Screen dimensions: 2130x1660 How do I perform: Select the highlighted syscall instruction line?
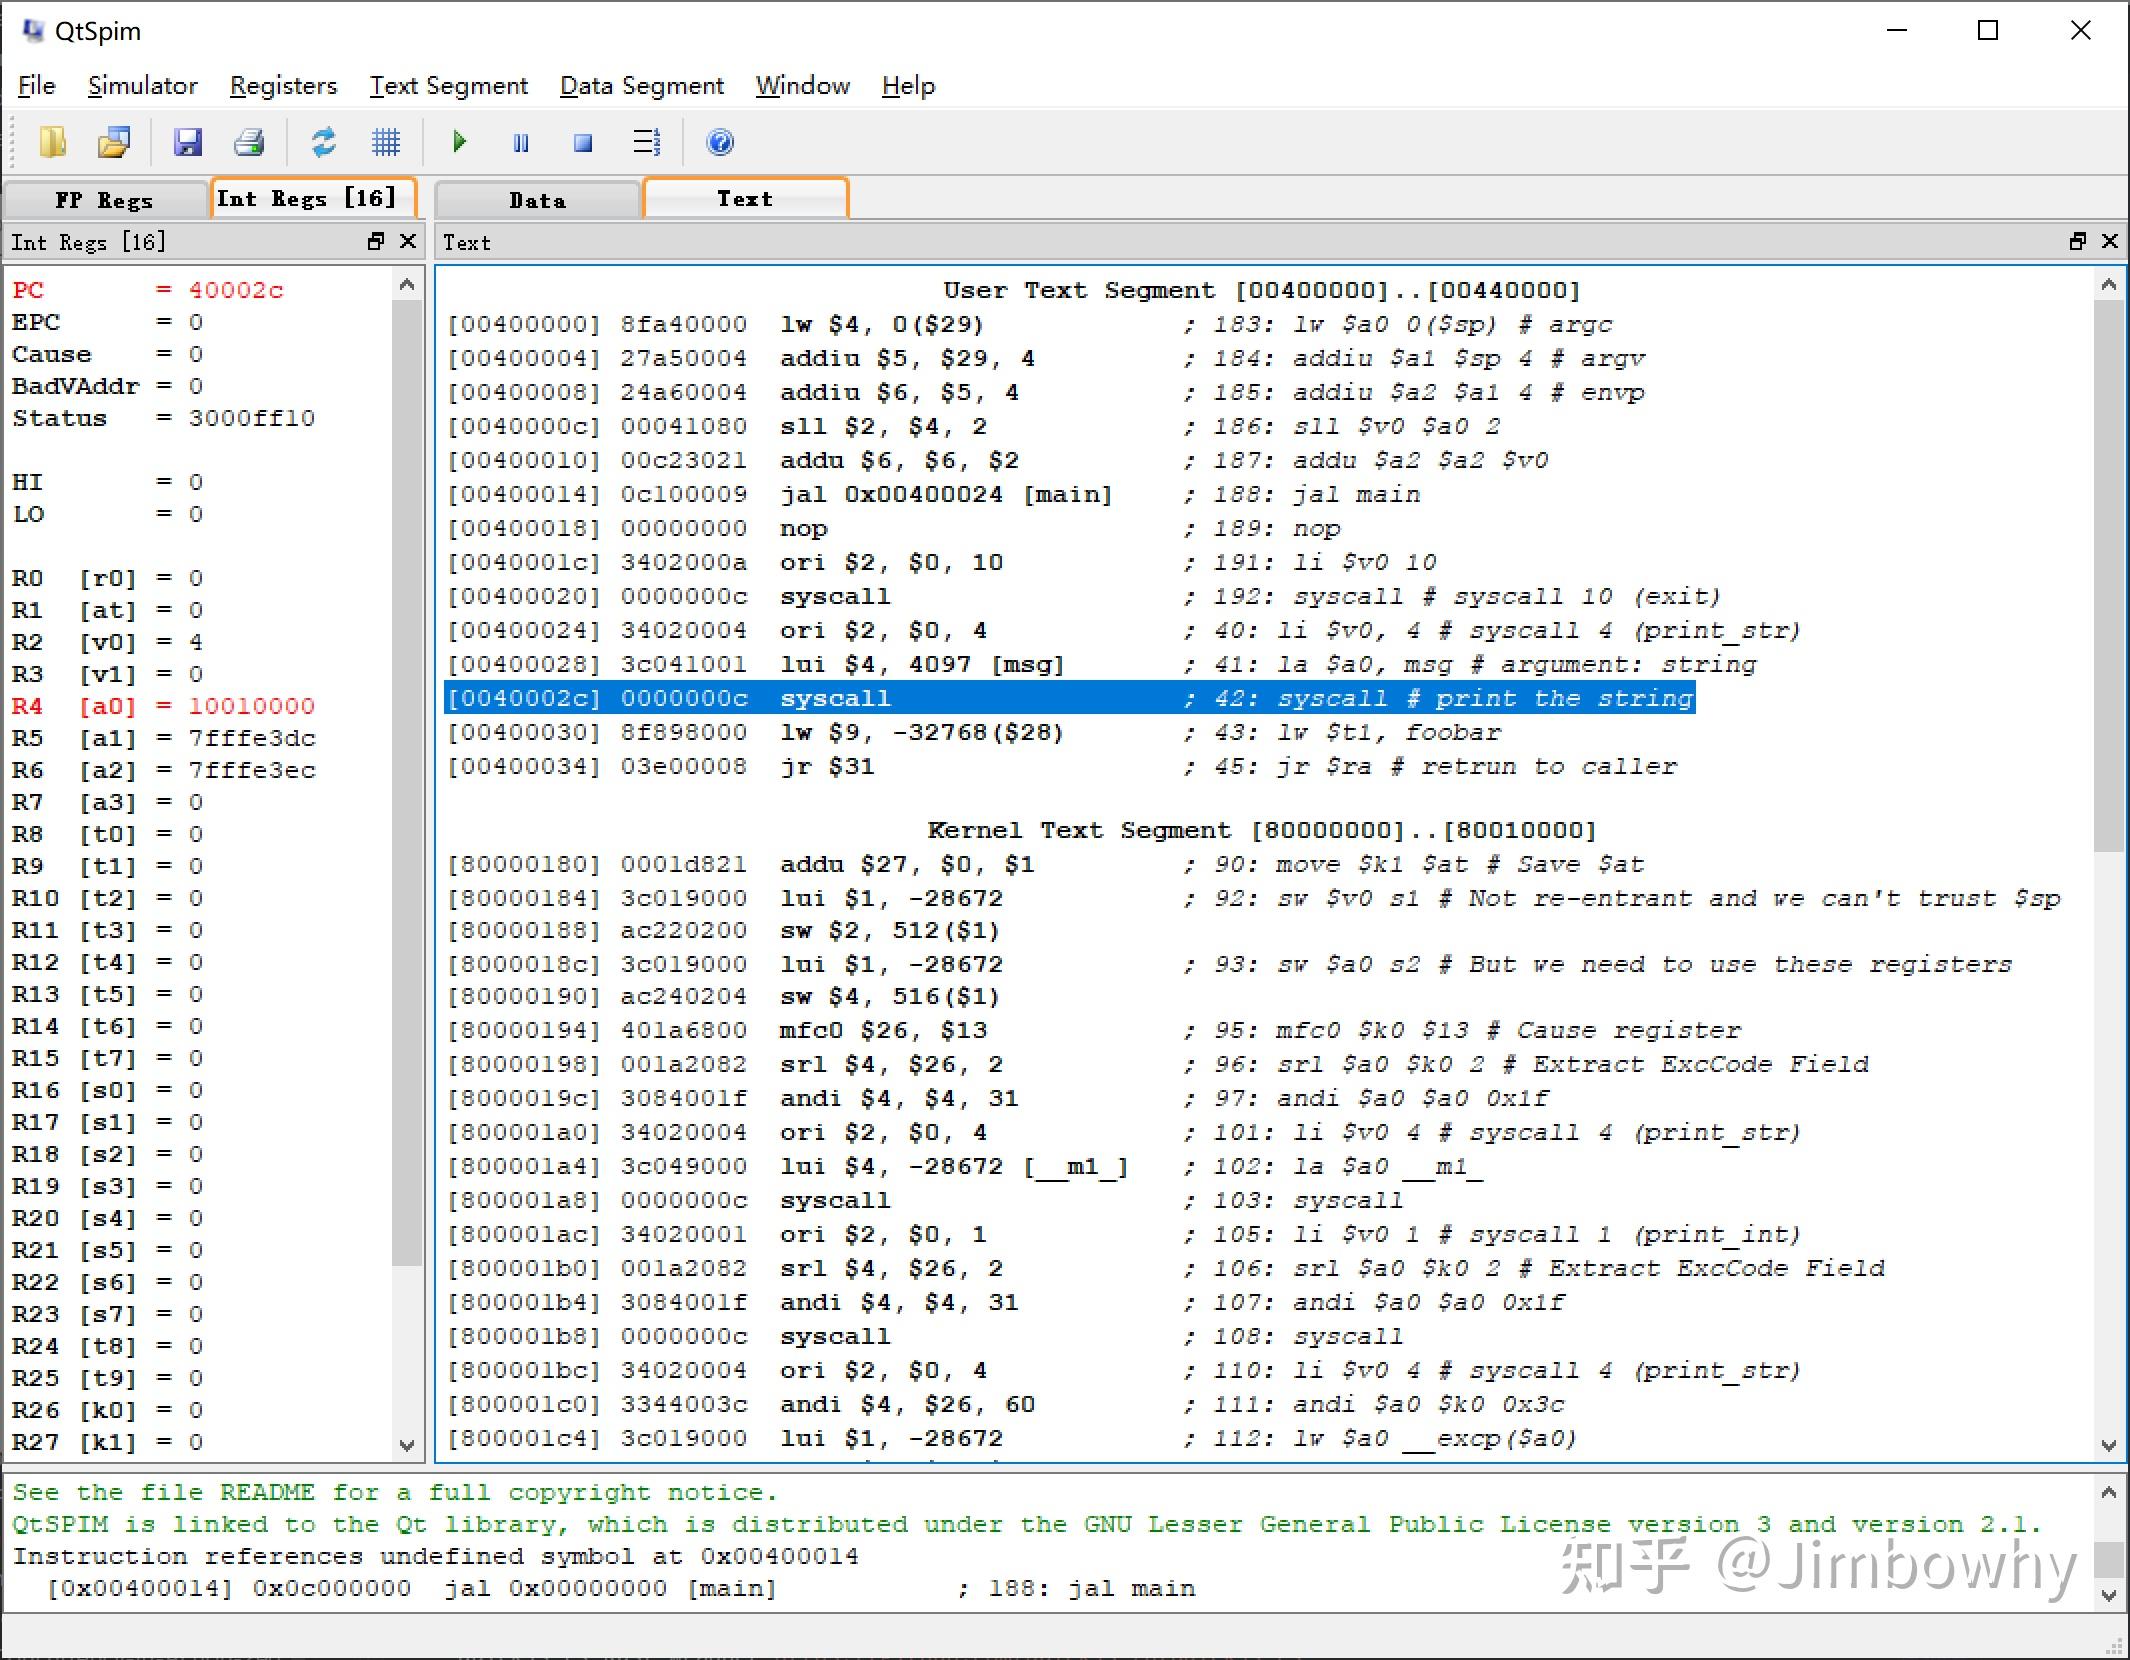coord(1068,698)
